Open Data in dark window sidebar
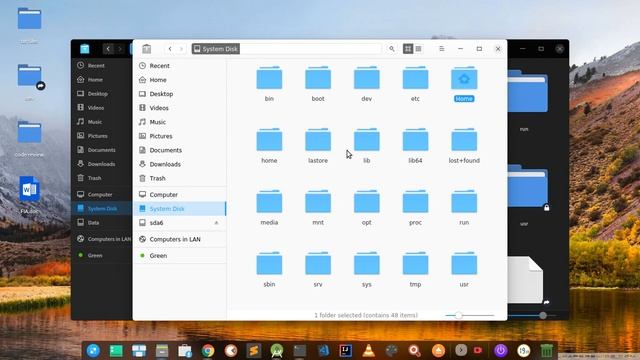Viewport: 640px width, 360px height. (102, 223)
